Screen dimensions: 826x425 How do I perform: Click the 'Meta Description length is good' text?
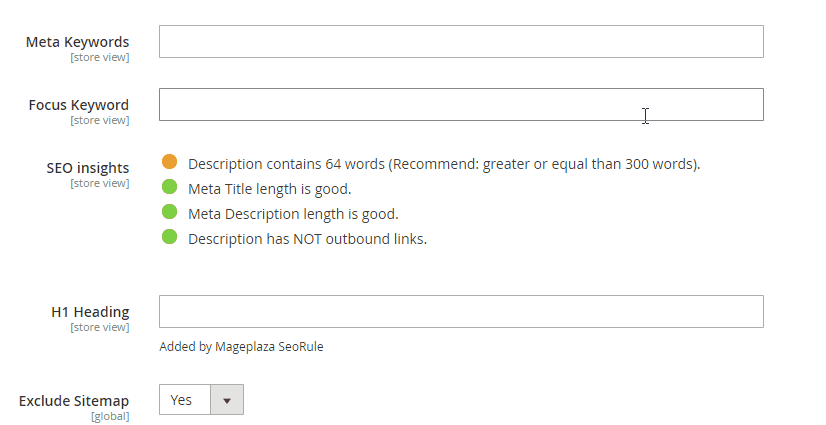(293, 213)
